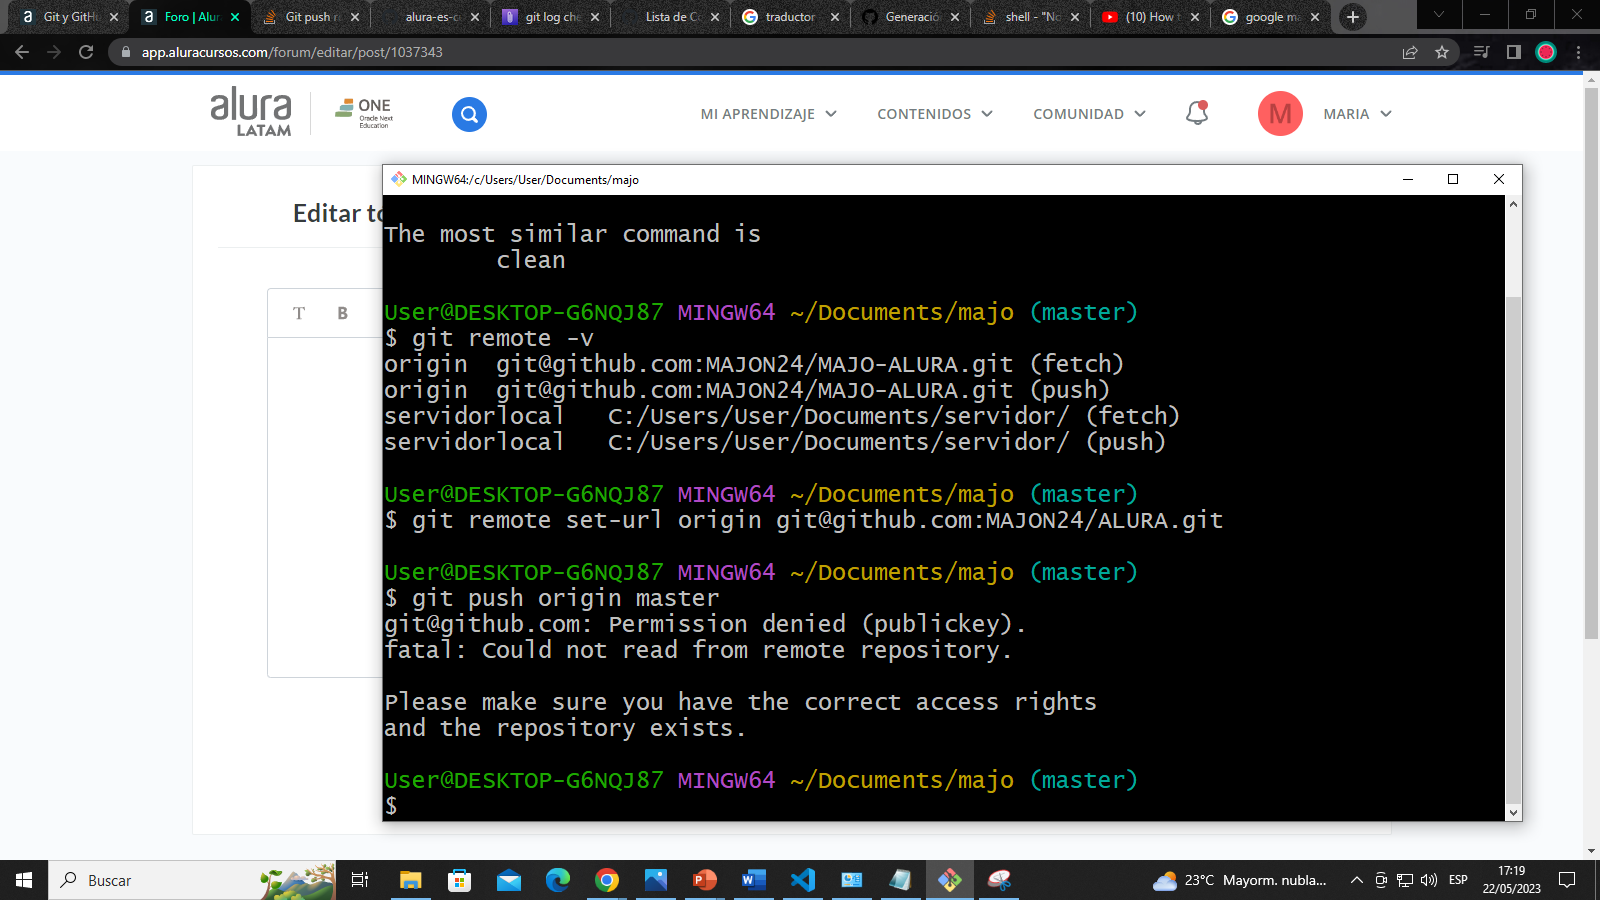Open Mail app from taskbar
Screen dimensions: 1600x900
point(508,880)
